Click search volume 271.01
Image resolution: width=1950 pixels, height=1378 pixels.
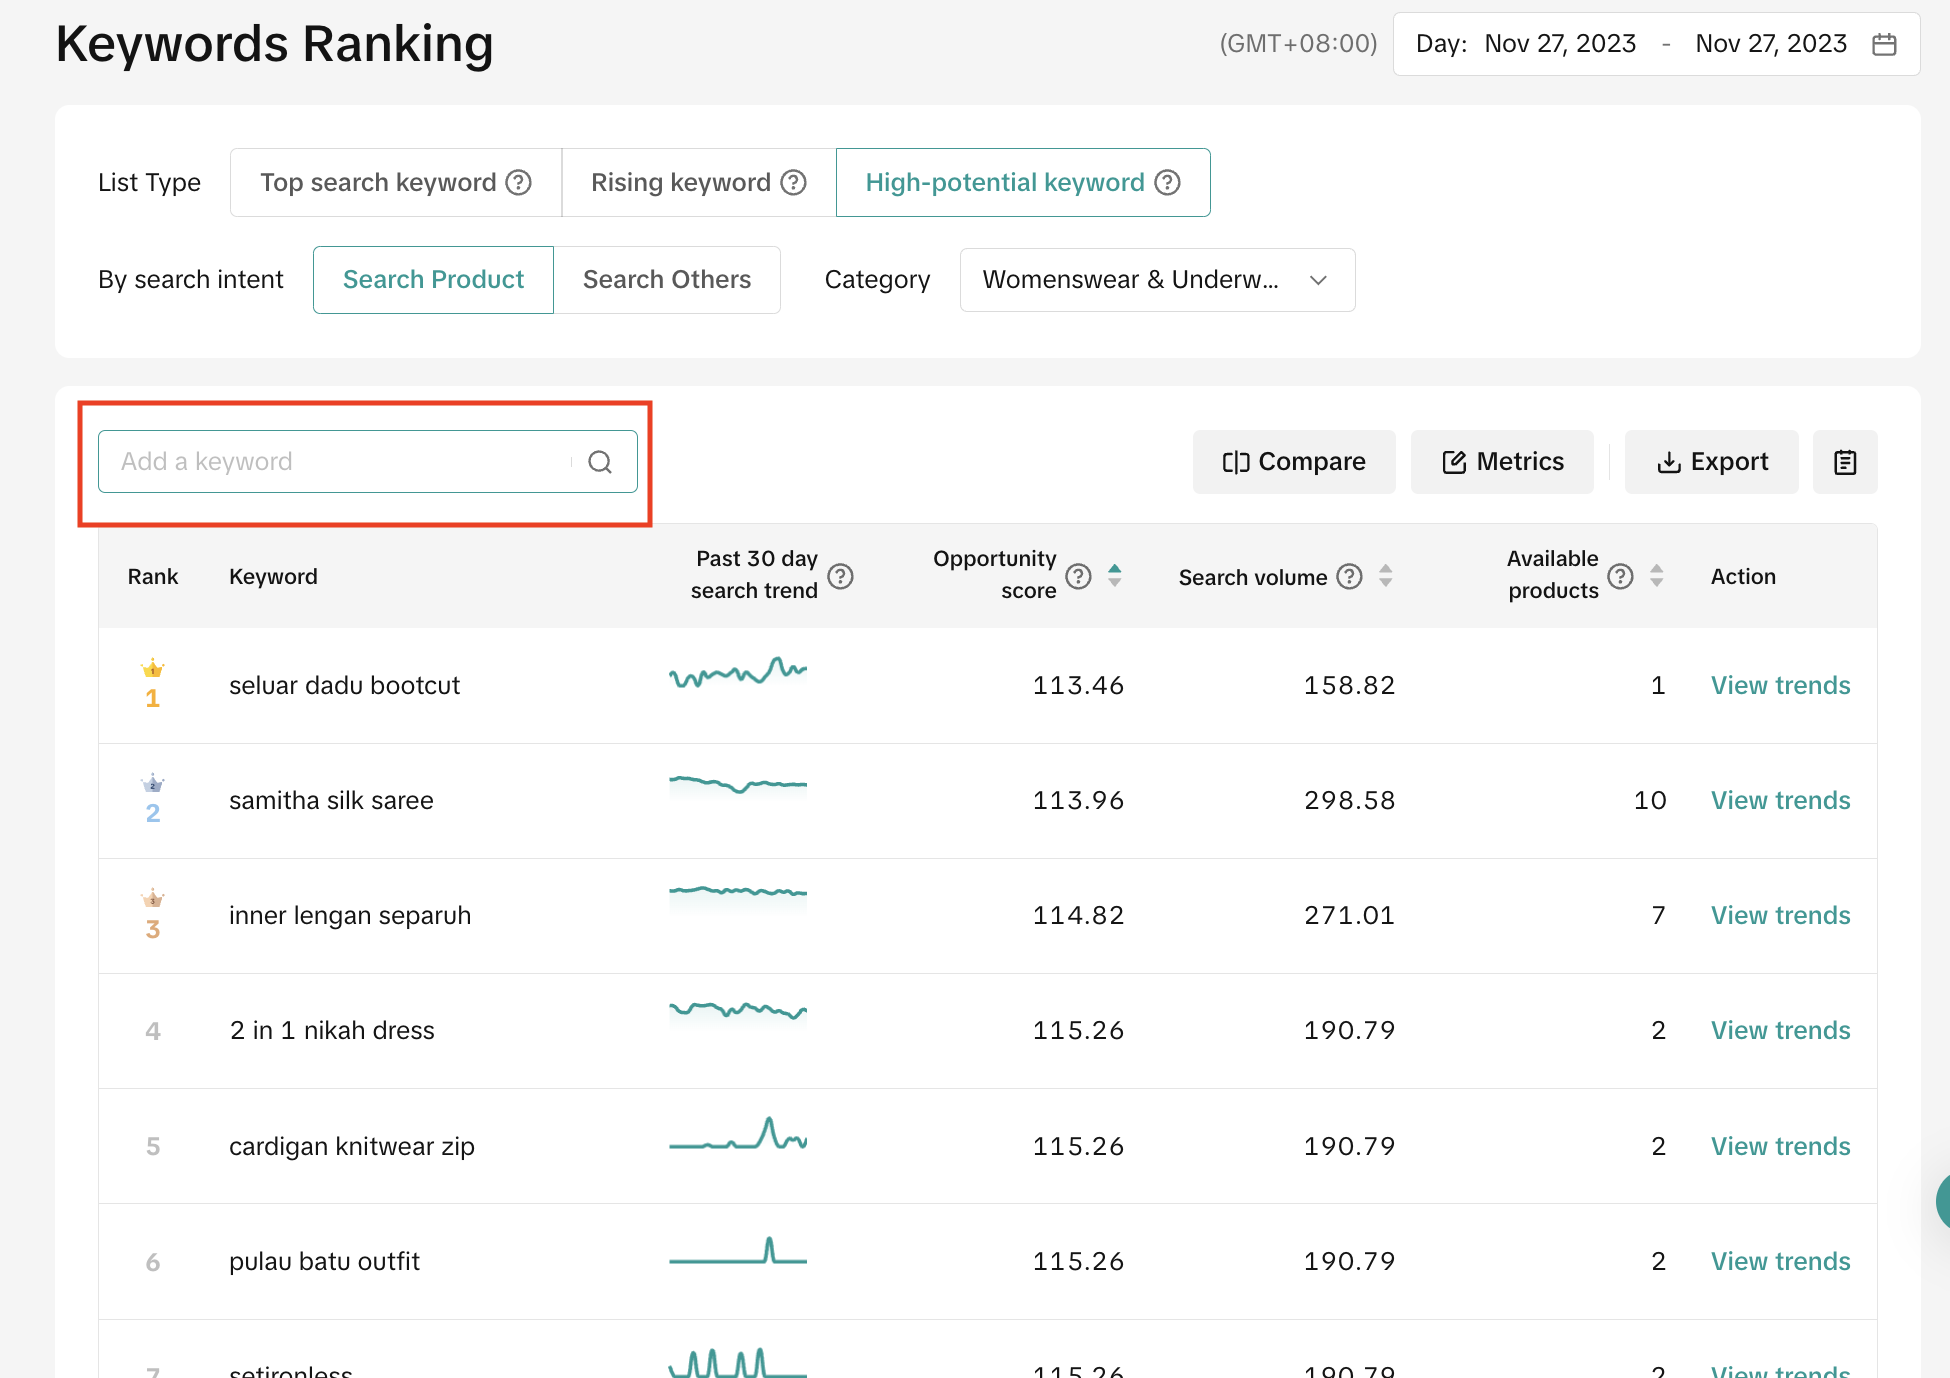click(x=1349, y=915)
